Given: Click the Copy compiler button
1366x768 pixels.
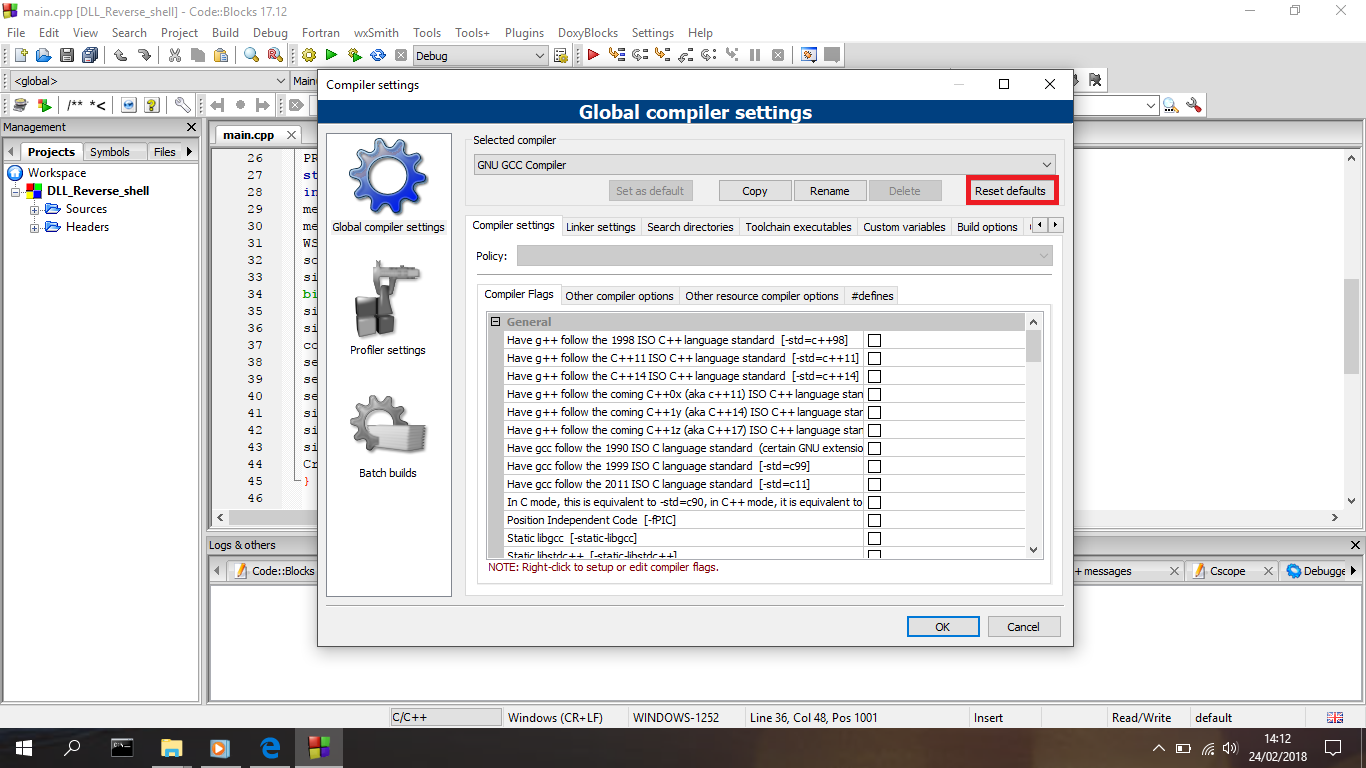Looking at the screenshot, I should (x=755, y=191).
